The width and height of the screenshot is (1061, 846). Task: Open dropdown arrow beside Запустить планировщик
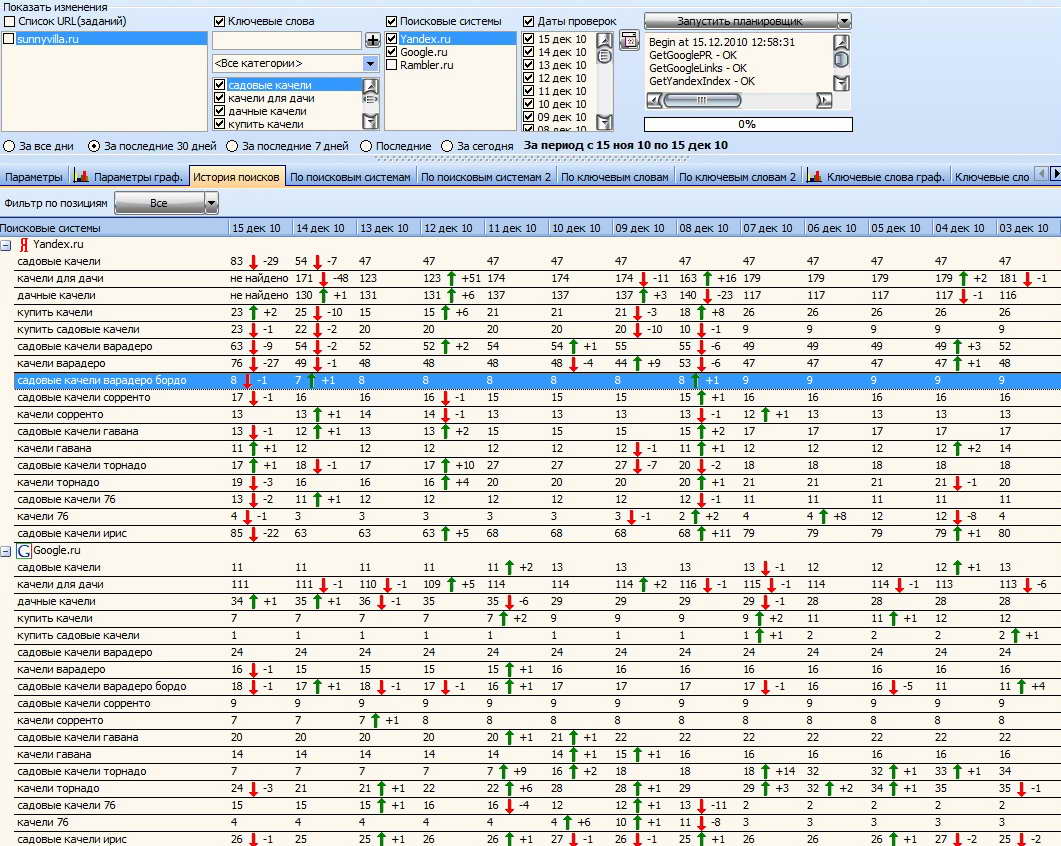[x=844, y=22]
